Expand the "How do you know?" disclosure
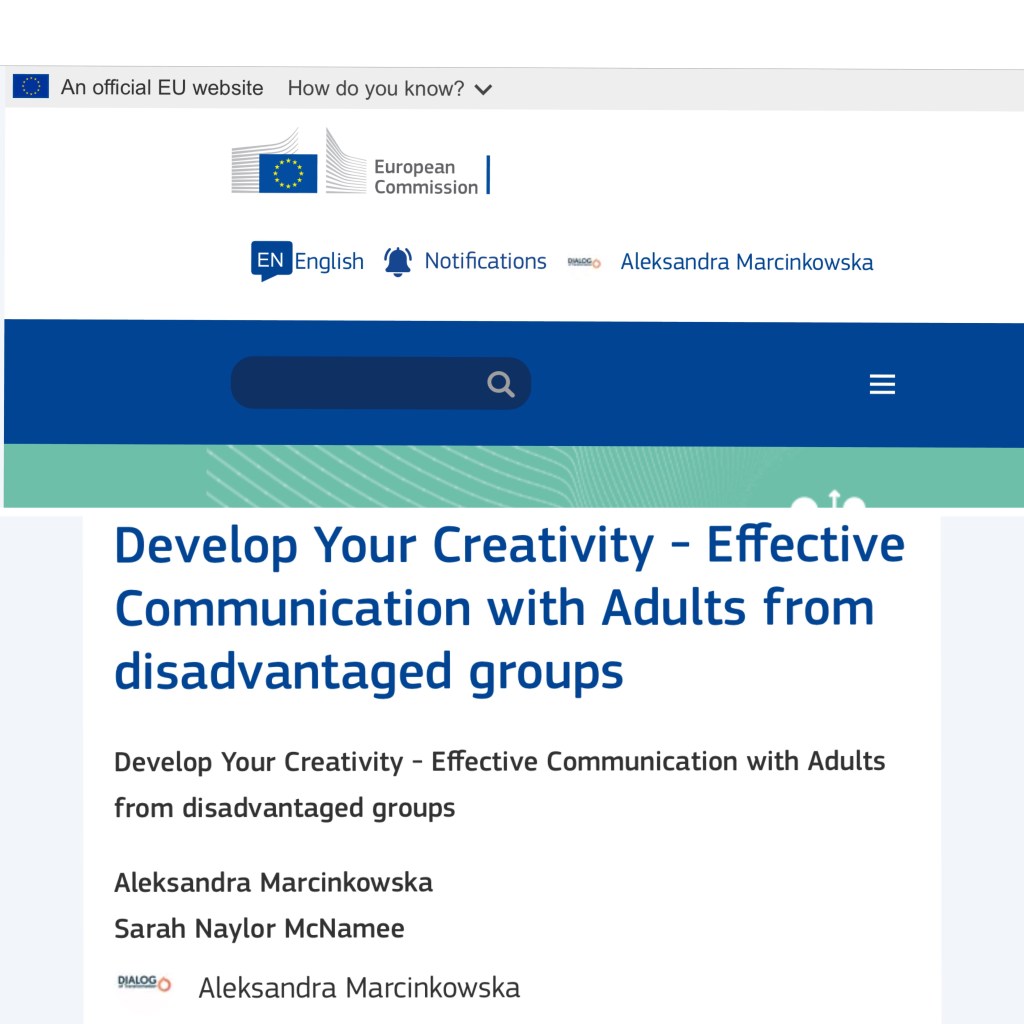The width and height of the screenshot is (1024, 1024). tap(376, 89)
